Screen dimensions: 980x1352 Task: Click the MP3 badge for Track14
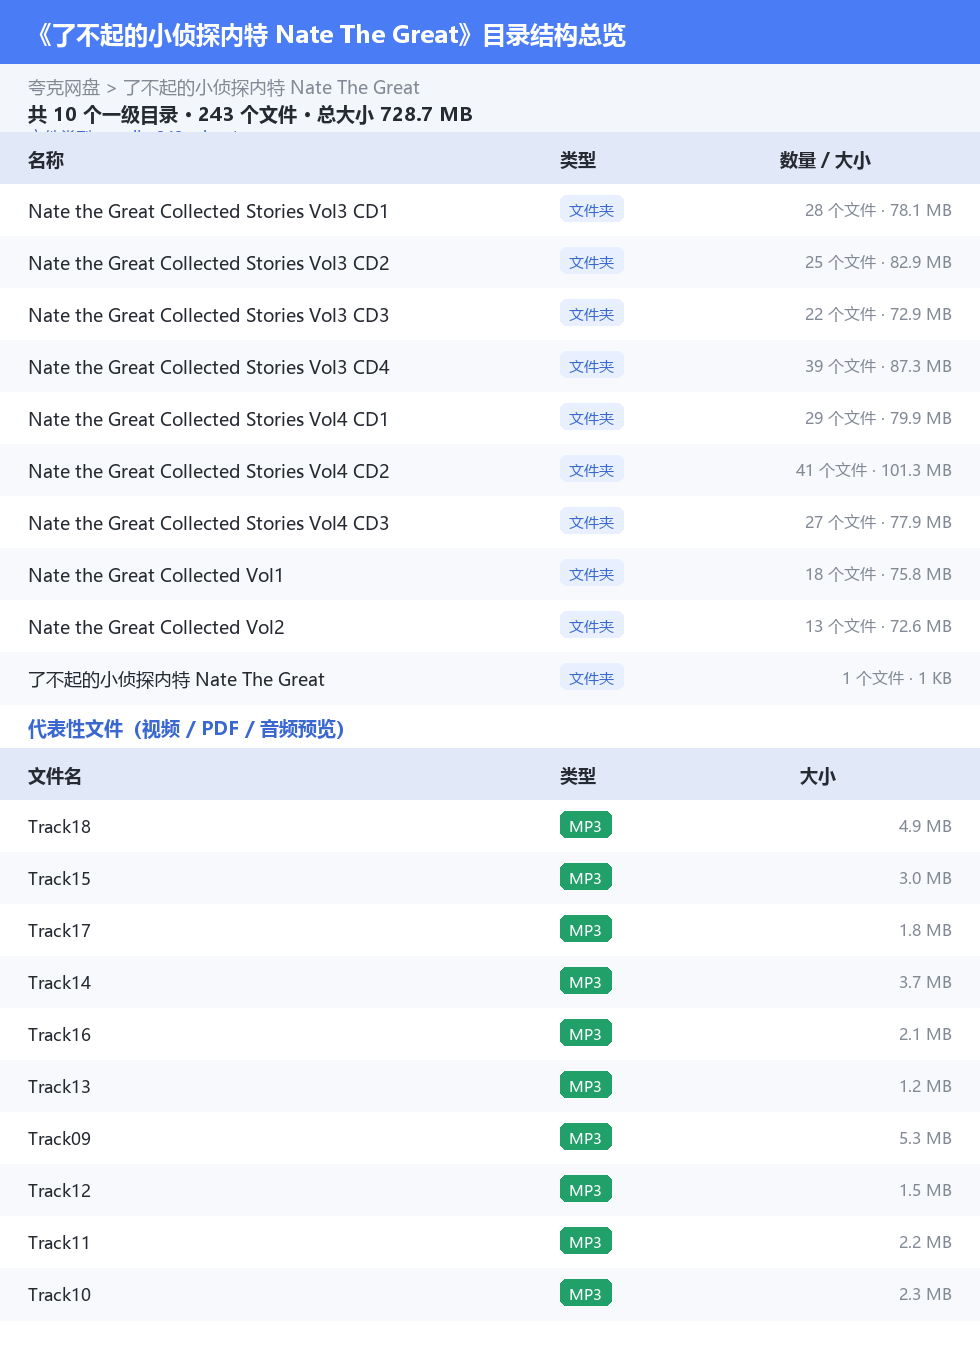585,982
